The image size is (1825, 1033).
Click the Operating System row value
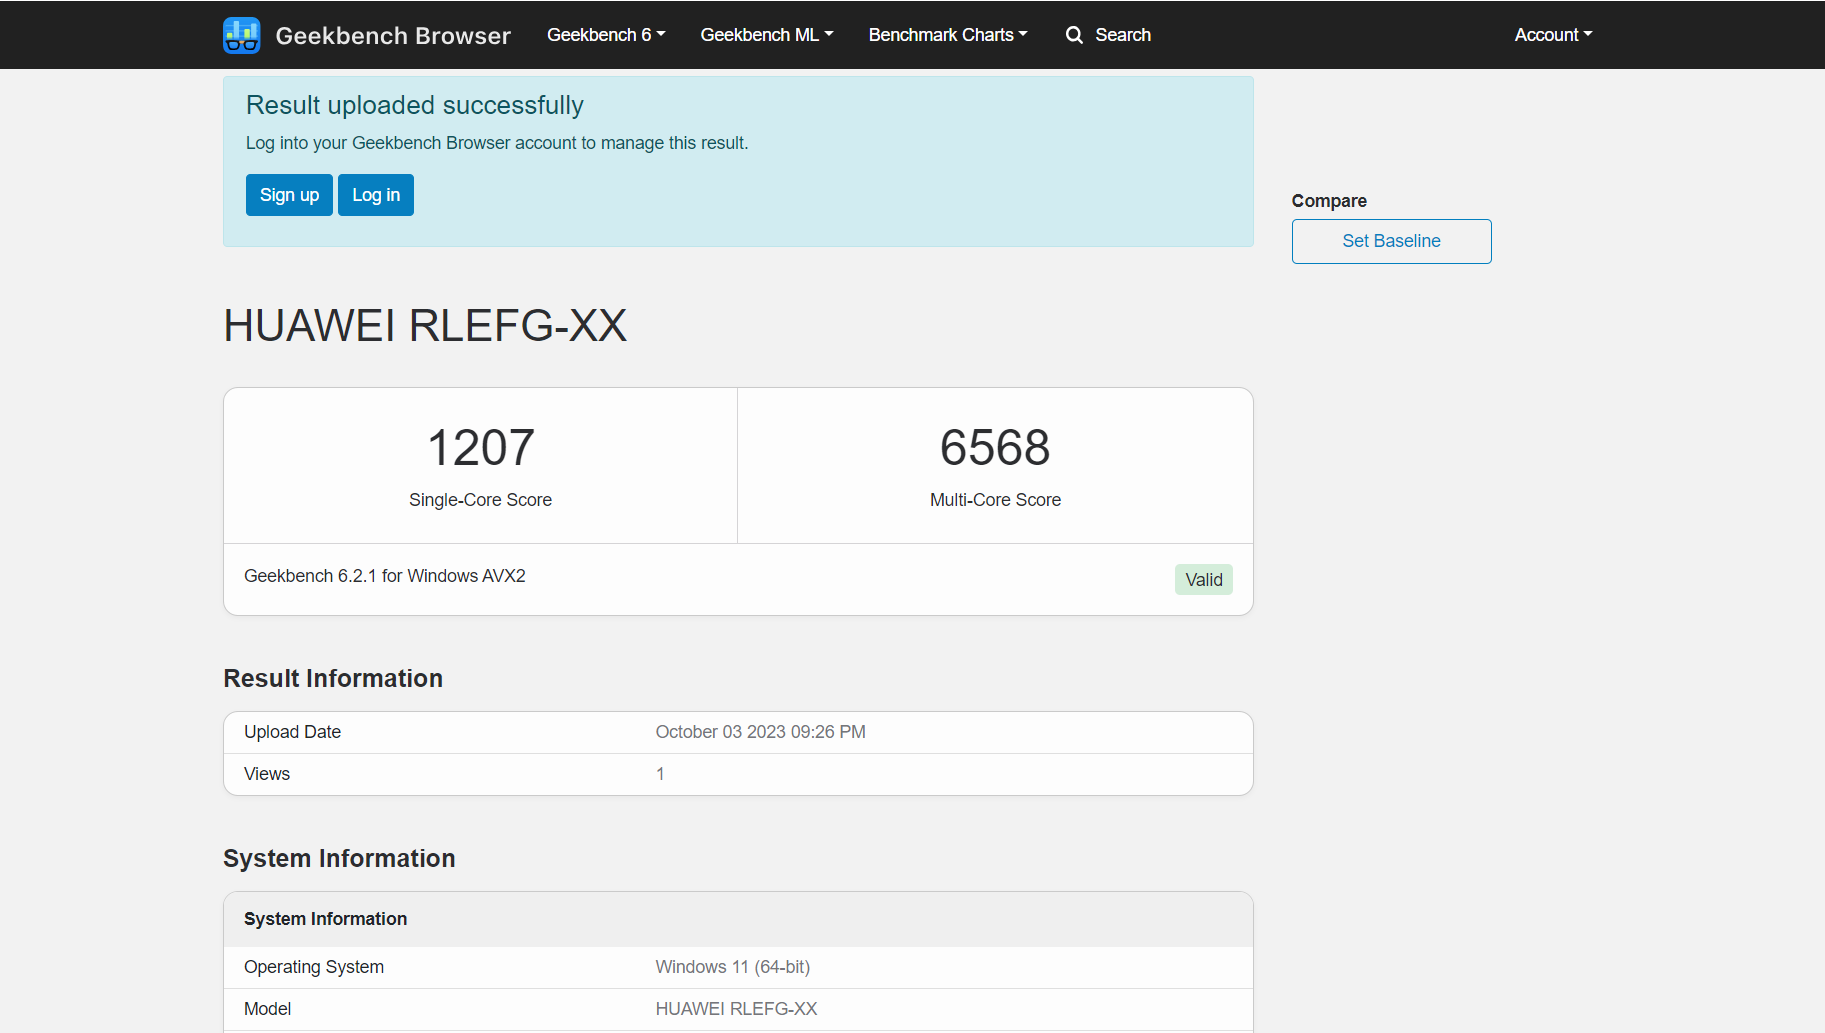[x=732, y=967]
